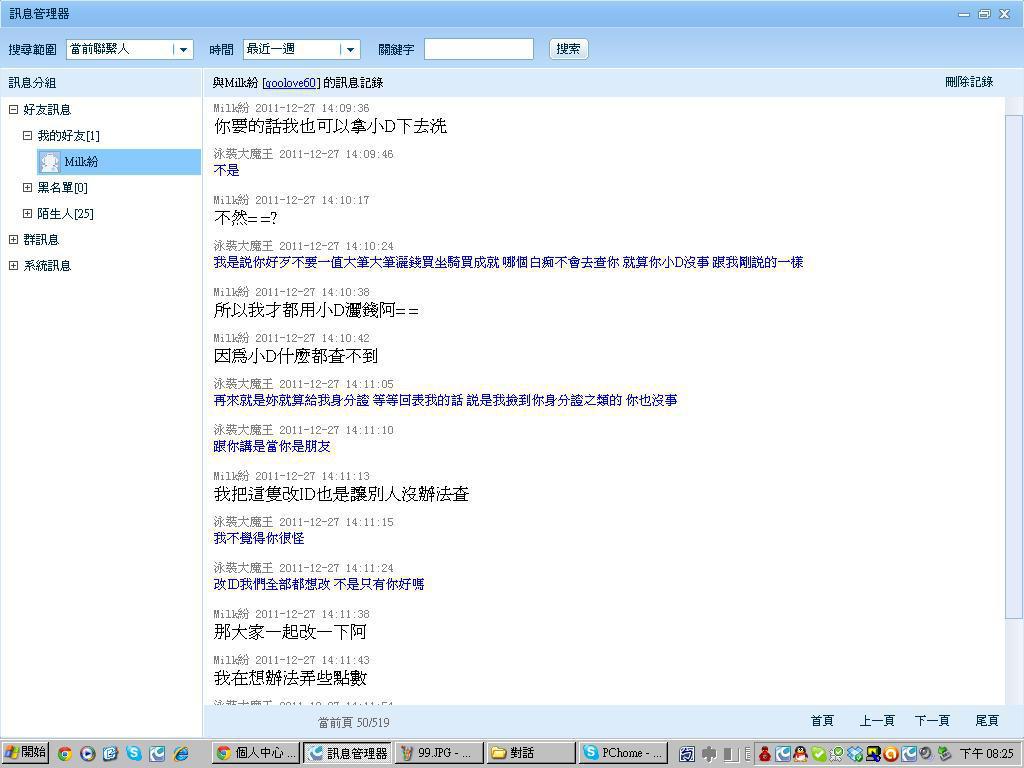Select the 群訊息 tree label
Image resolution: width=1024 pixels, height=768 pixels.
point(41,240)
